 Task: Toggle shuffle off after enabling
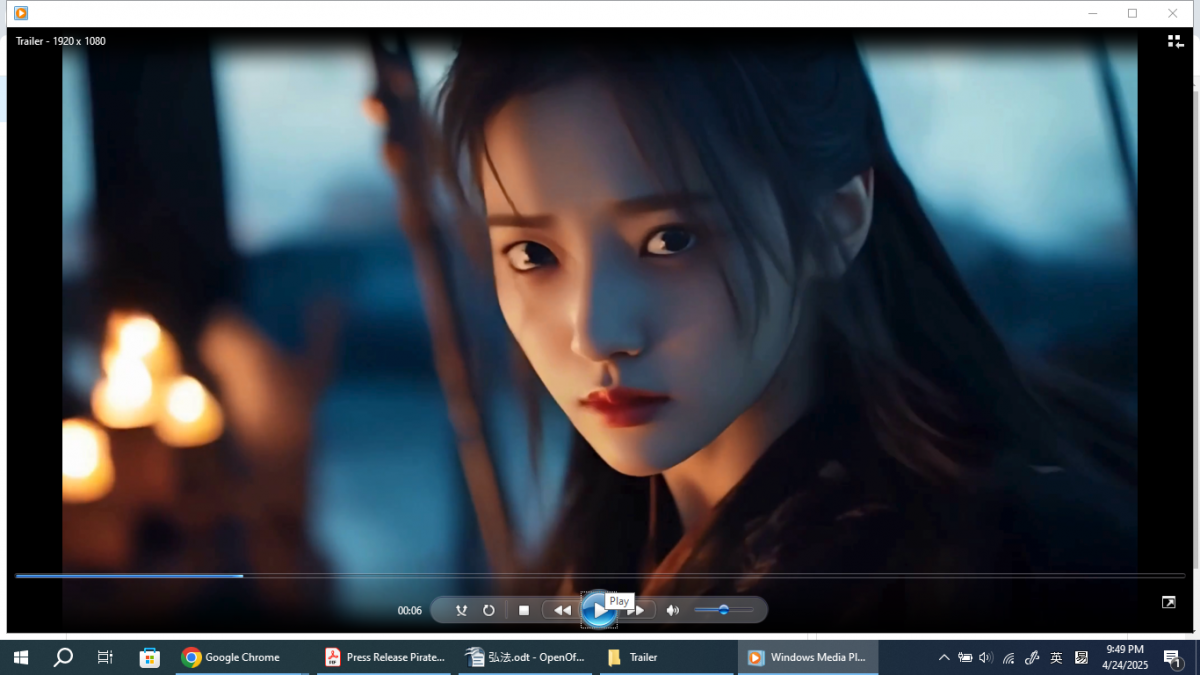tap(461, 609)
